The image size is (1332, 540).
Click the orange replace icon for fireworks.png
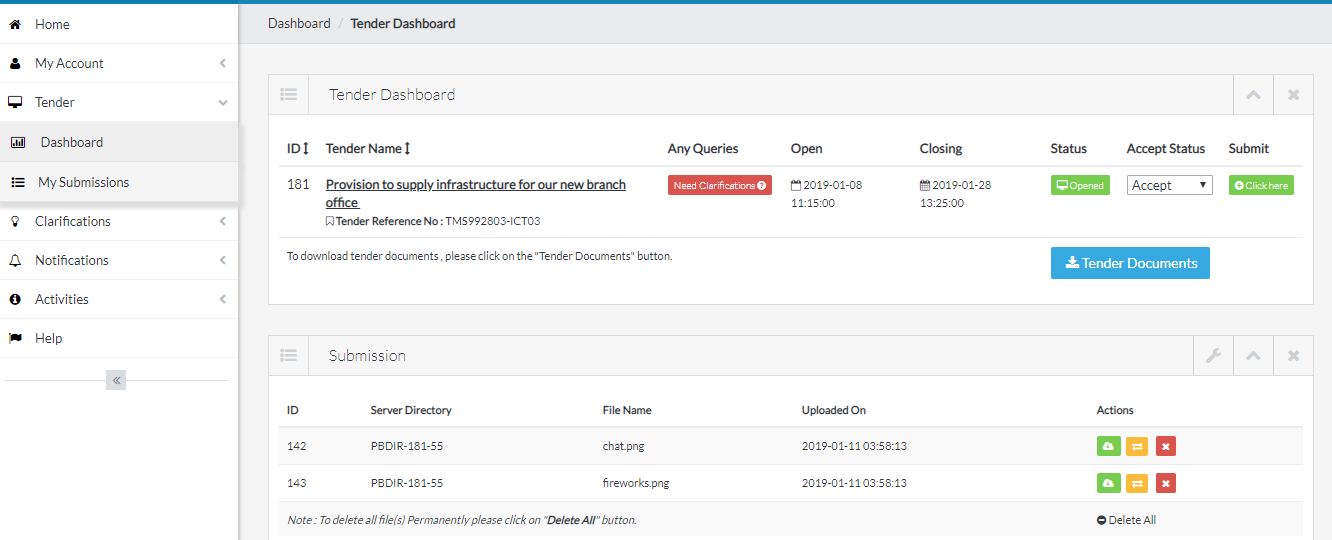[1137, 484]
